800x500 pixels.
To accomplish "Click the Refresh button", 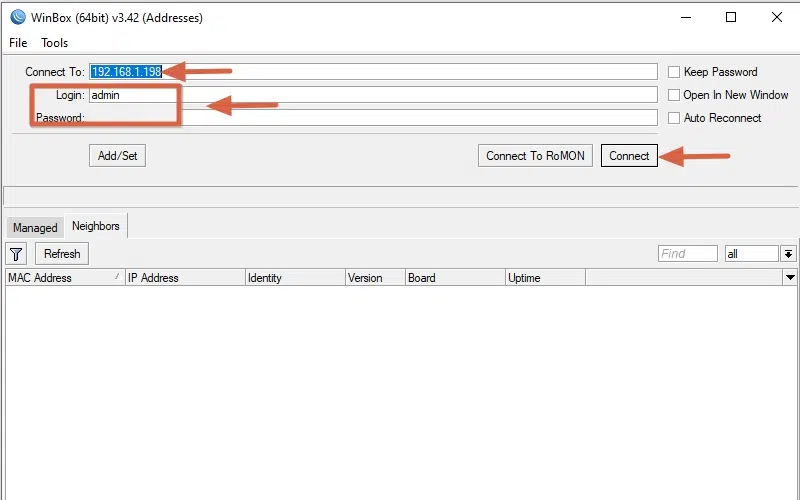I will coord(62,254).
